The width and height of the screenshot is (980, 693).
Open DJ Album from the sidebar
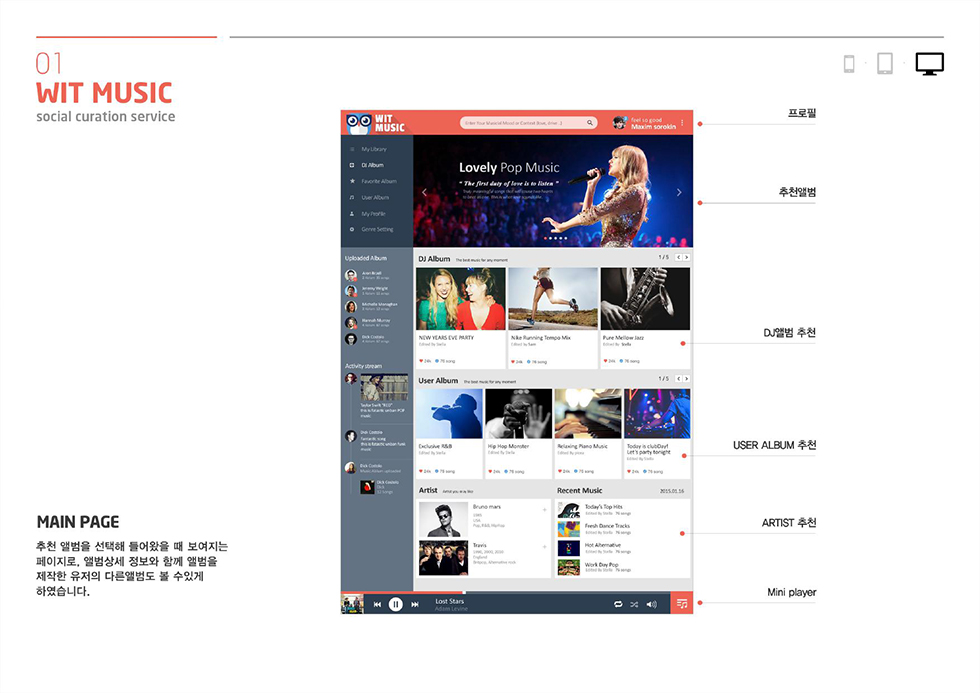(351, 164)
